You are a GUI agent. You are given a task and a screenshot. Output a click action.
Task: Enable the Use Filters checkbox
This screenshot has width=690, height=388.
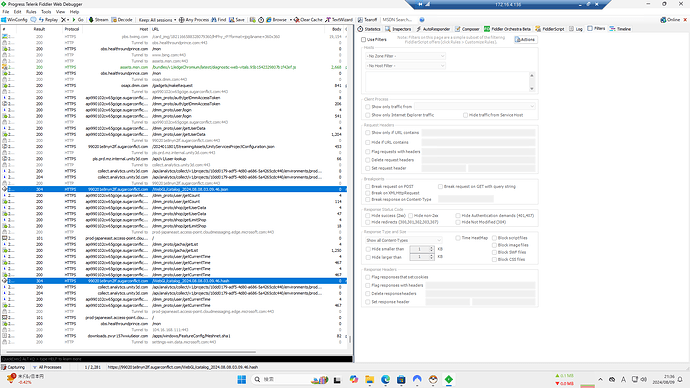(x=363, y=40)
